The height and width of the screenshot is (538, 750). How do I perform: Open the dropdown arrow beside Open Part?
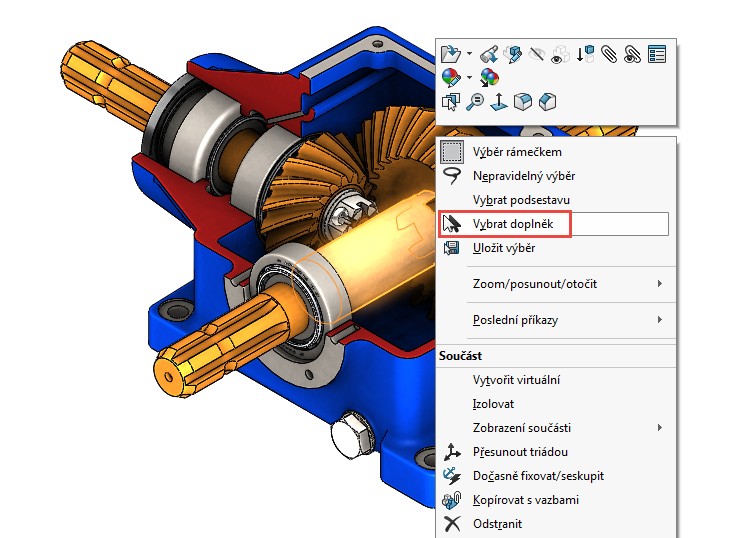pyautogui.click(x=469, y=54)
